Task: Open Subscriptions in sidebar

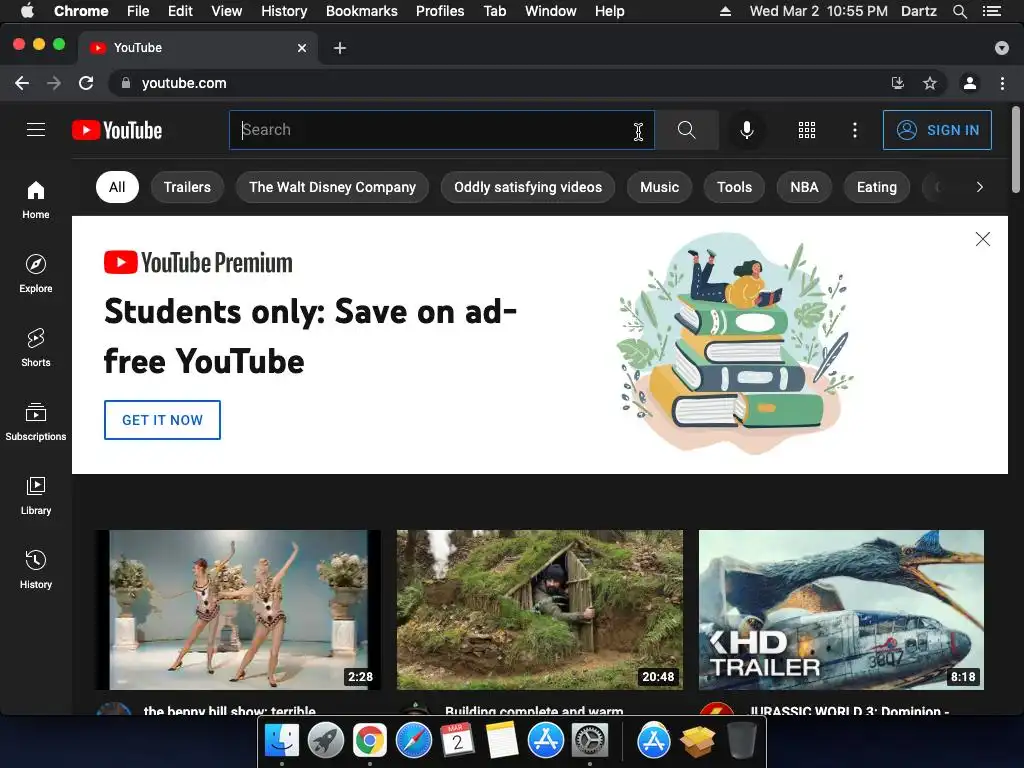Action: pos(36,421)
